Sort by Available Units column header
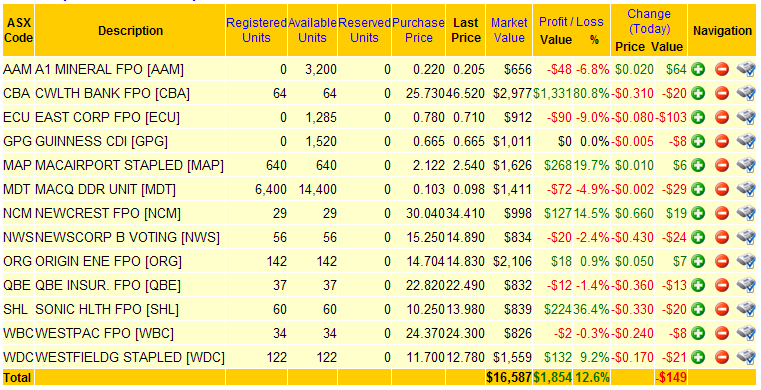 312,30
